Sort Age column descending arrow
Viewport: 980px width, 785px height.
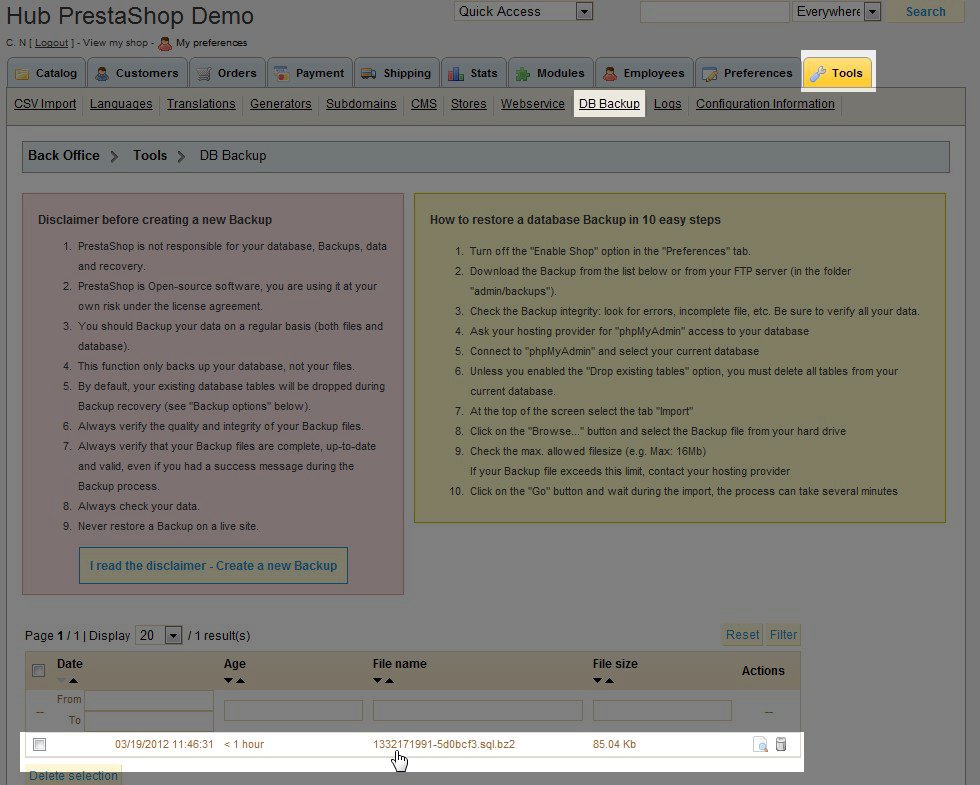pos(229,681)
